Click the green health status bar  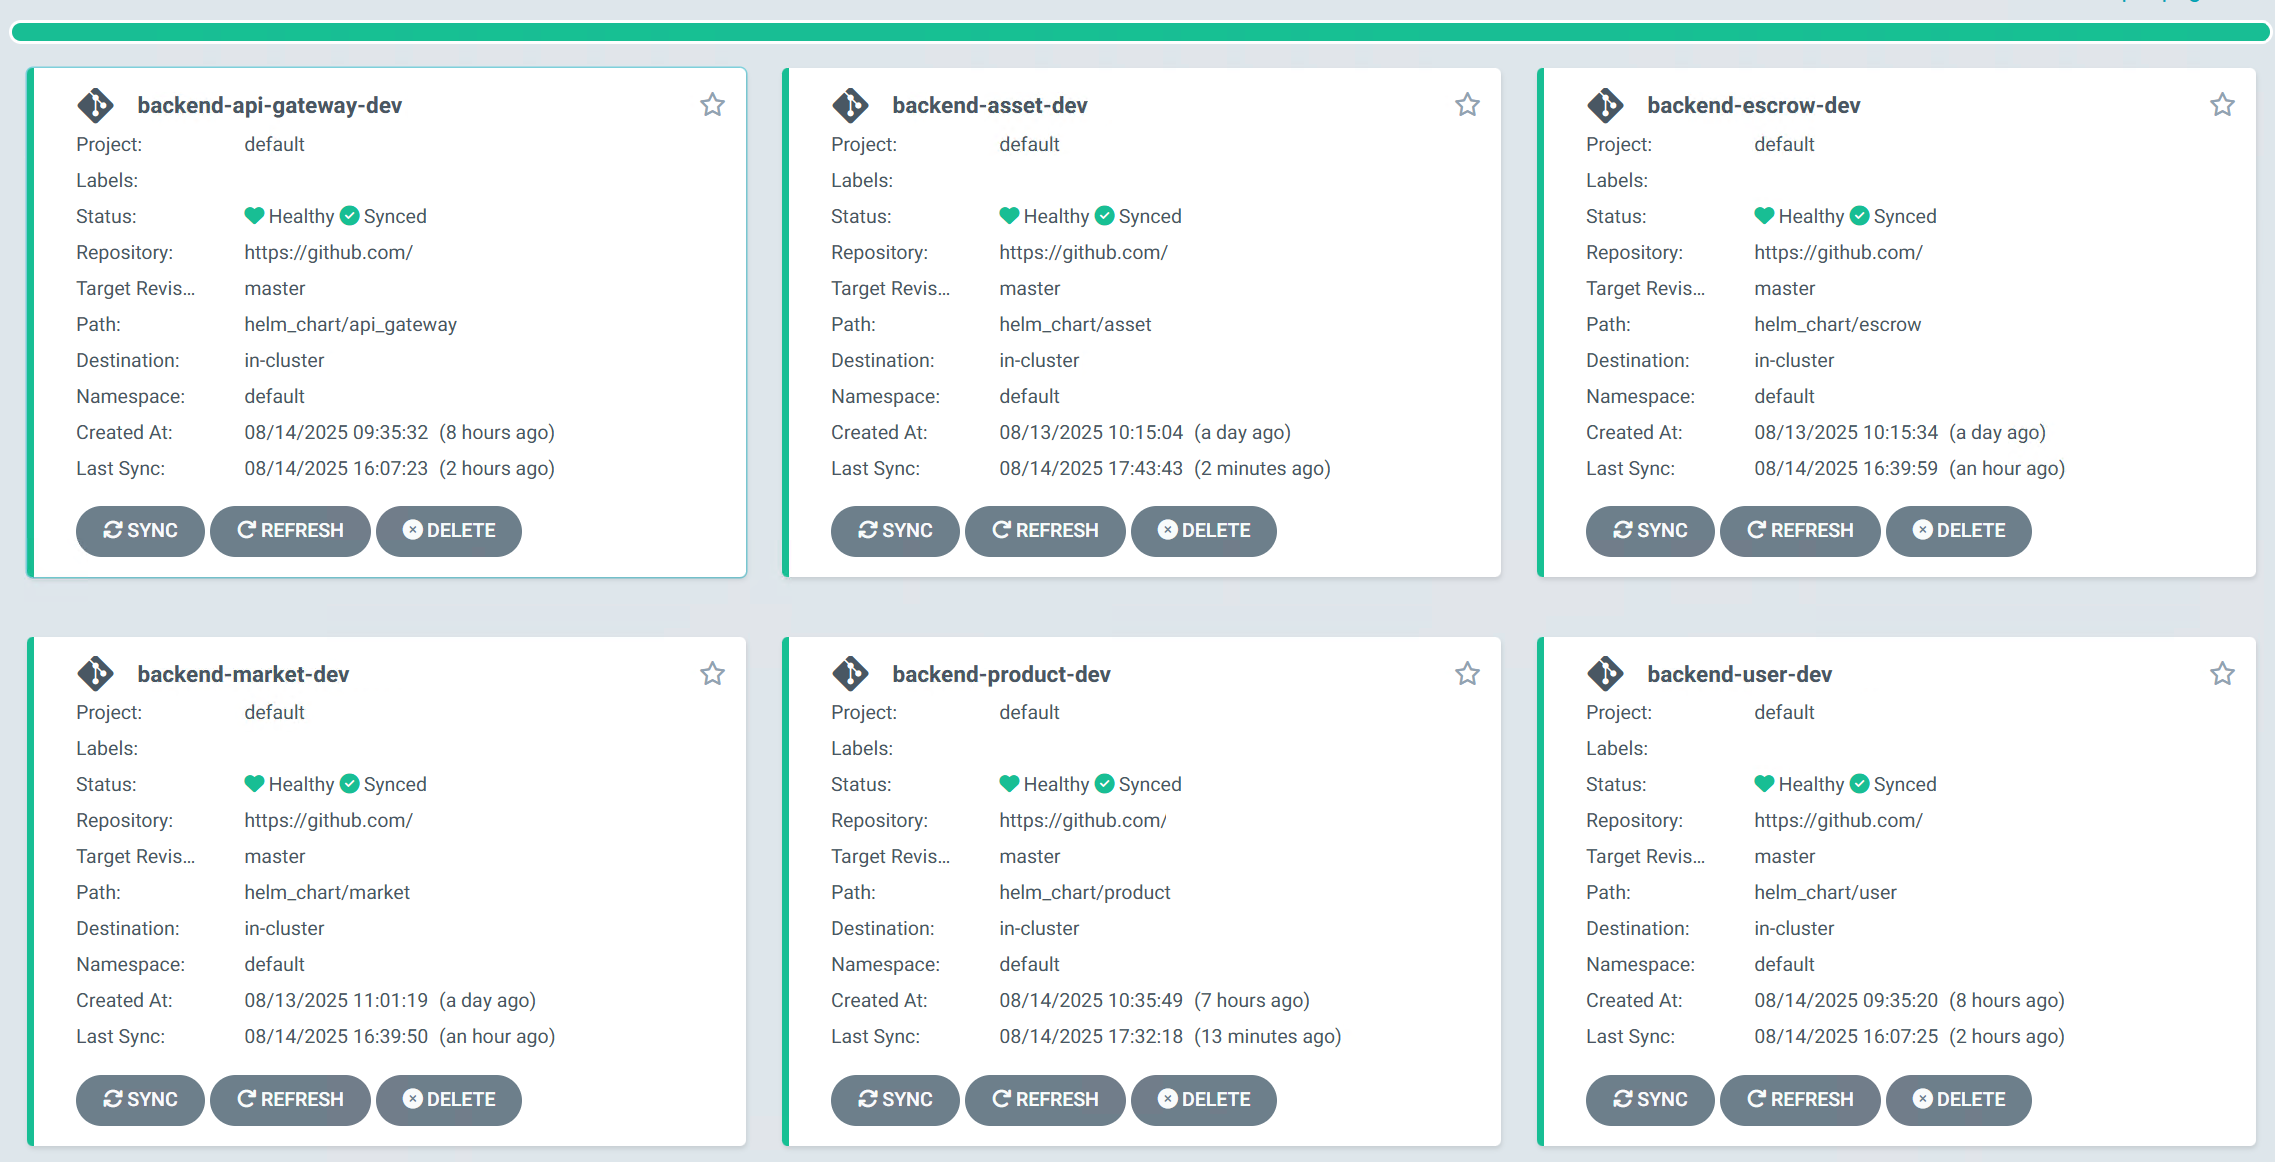point(1140,32)
